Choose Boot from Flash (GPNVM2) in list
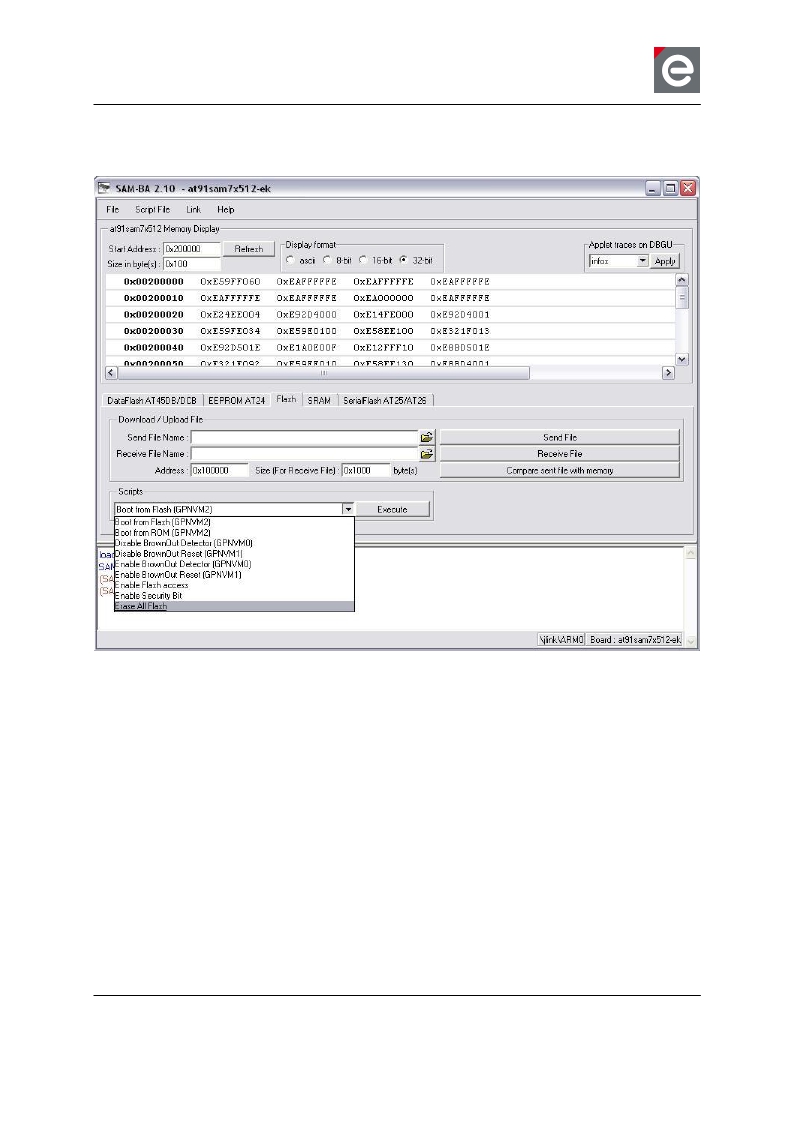794x1122 pixels. (234, 522)
